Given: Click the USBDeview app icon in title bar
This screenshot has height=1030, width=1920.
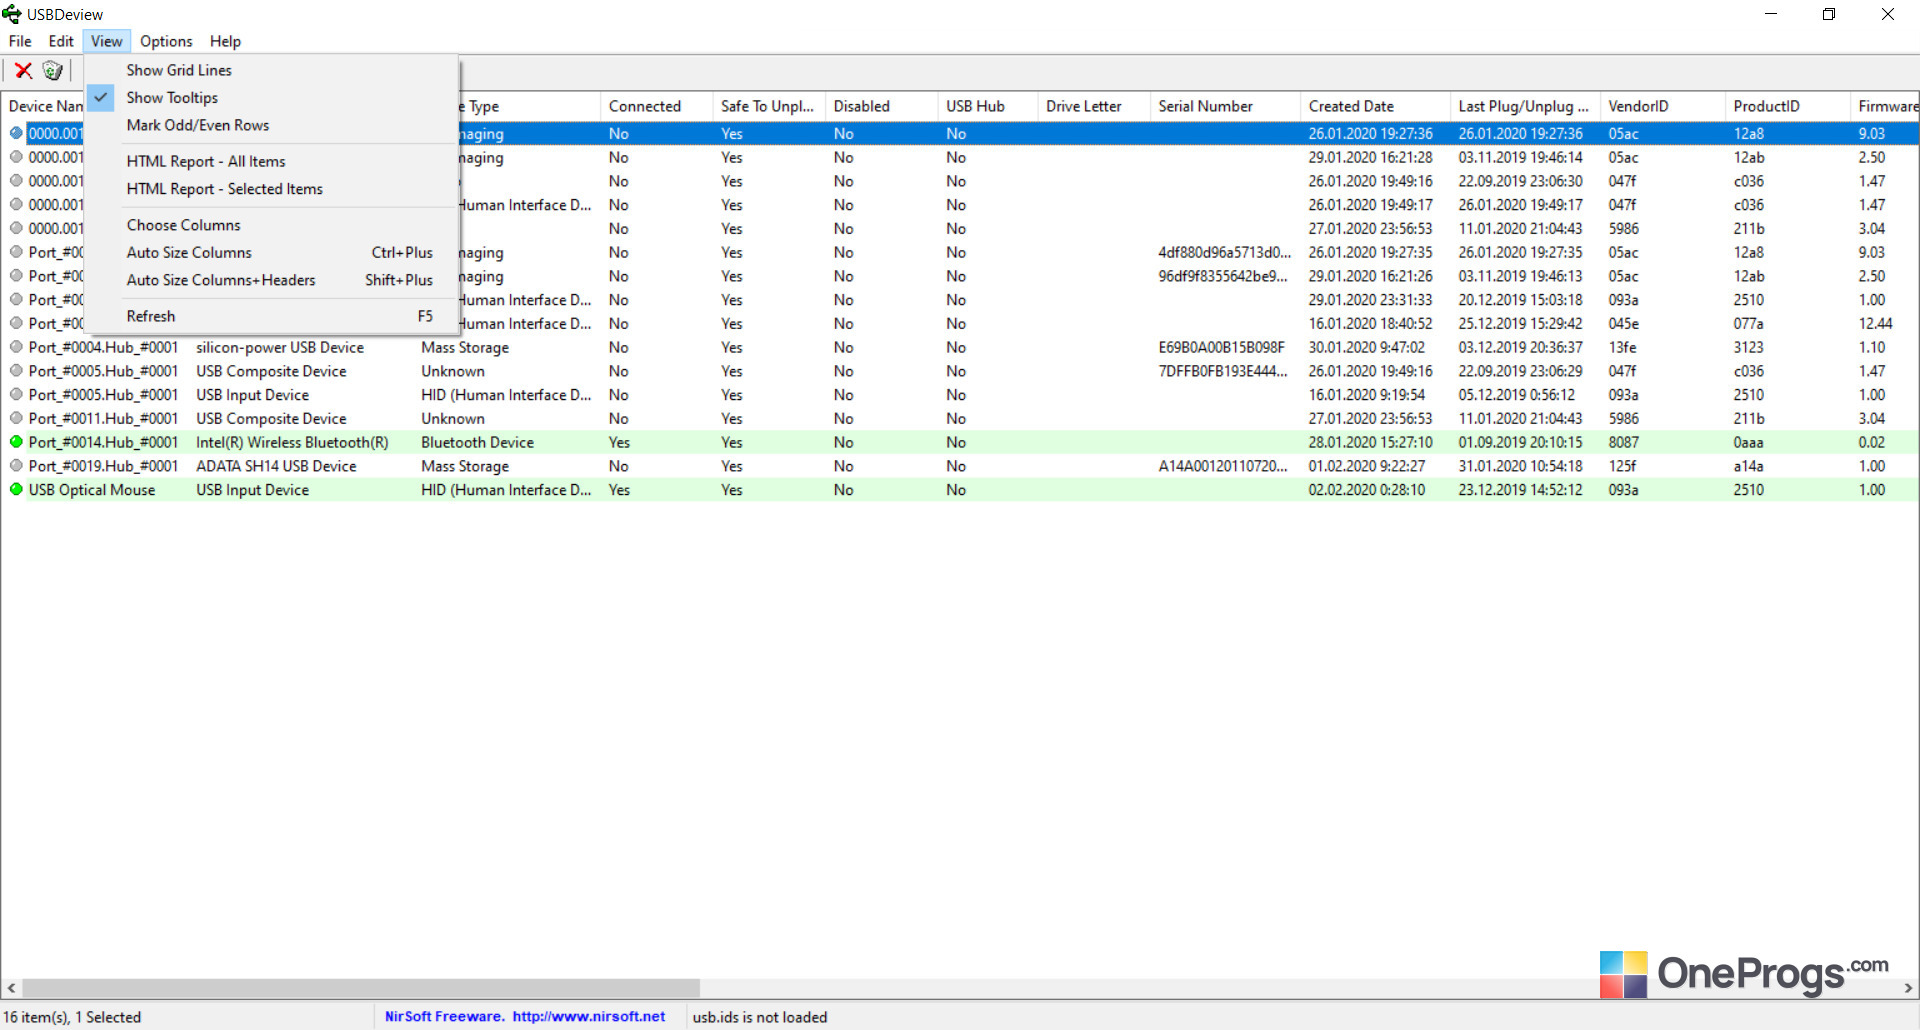Looking at the screenshot, I should 12,14.
